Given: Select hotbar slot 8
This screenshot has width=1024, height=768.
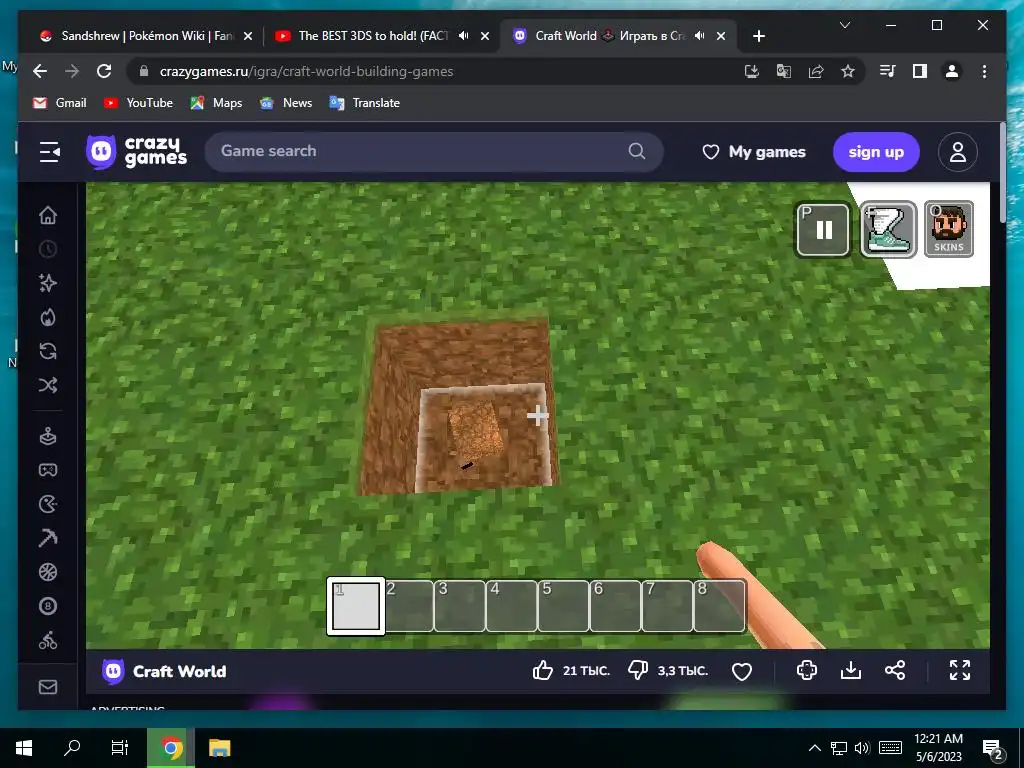Looking at the screenshot, I should point(719,606).
